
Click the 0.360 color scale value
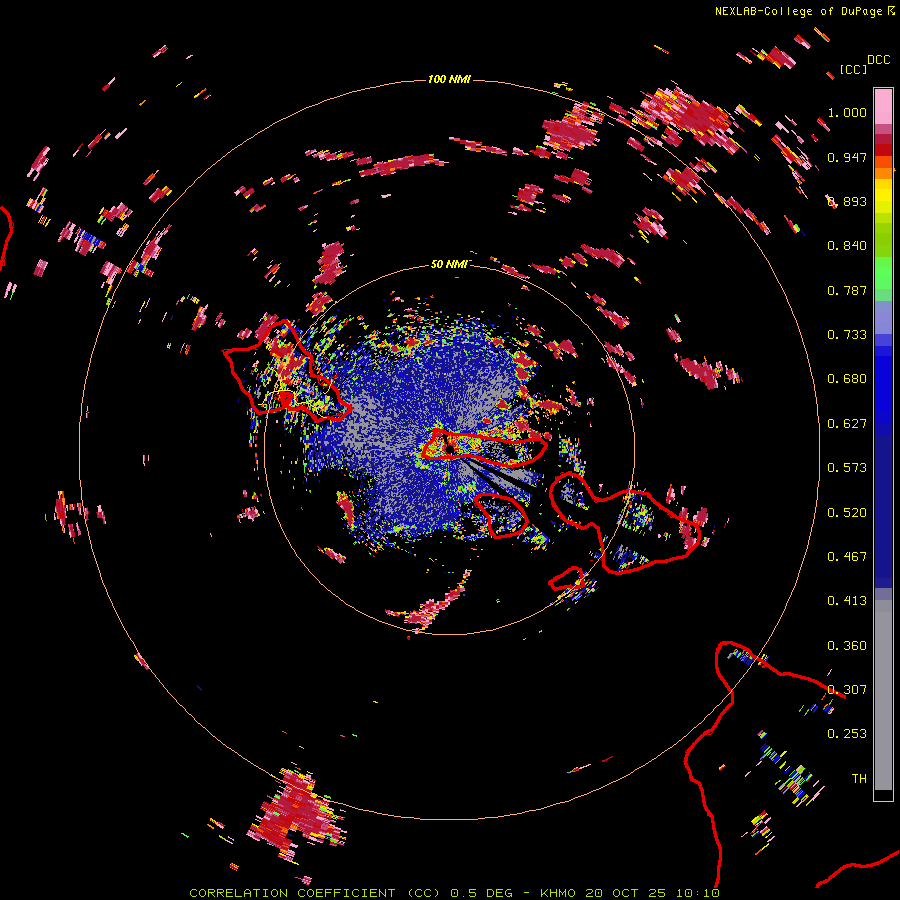[847, 646]
